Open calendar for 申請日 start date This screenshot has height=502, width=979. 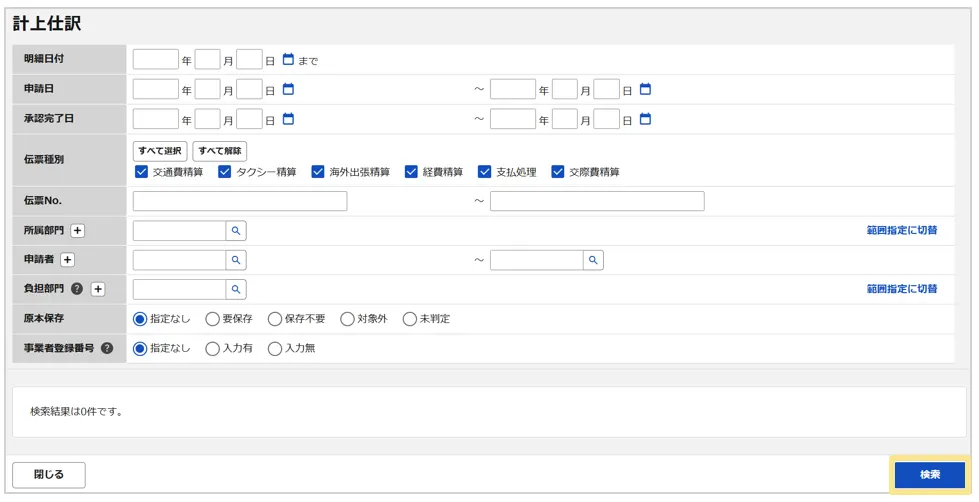pos(288,90)
